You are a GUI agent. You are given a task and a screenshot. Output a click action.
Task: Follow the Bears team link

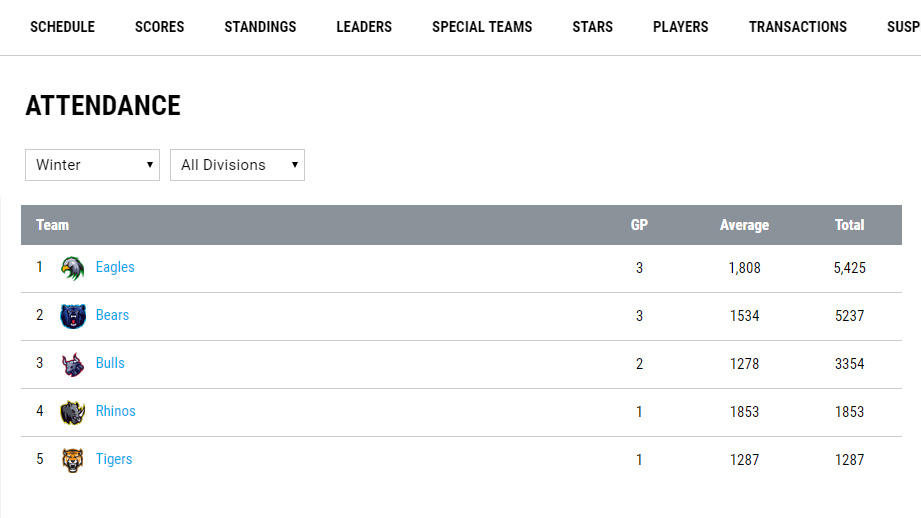112,315
